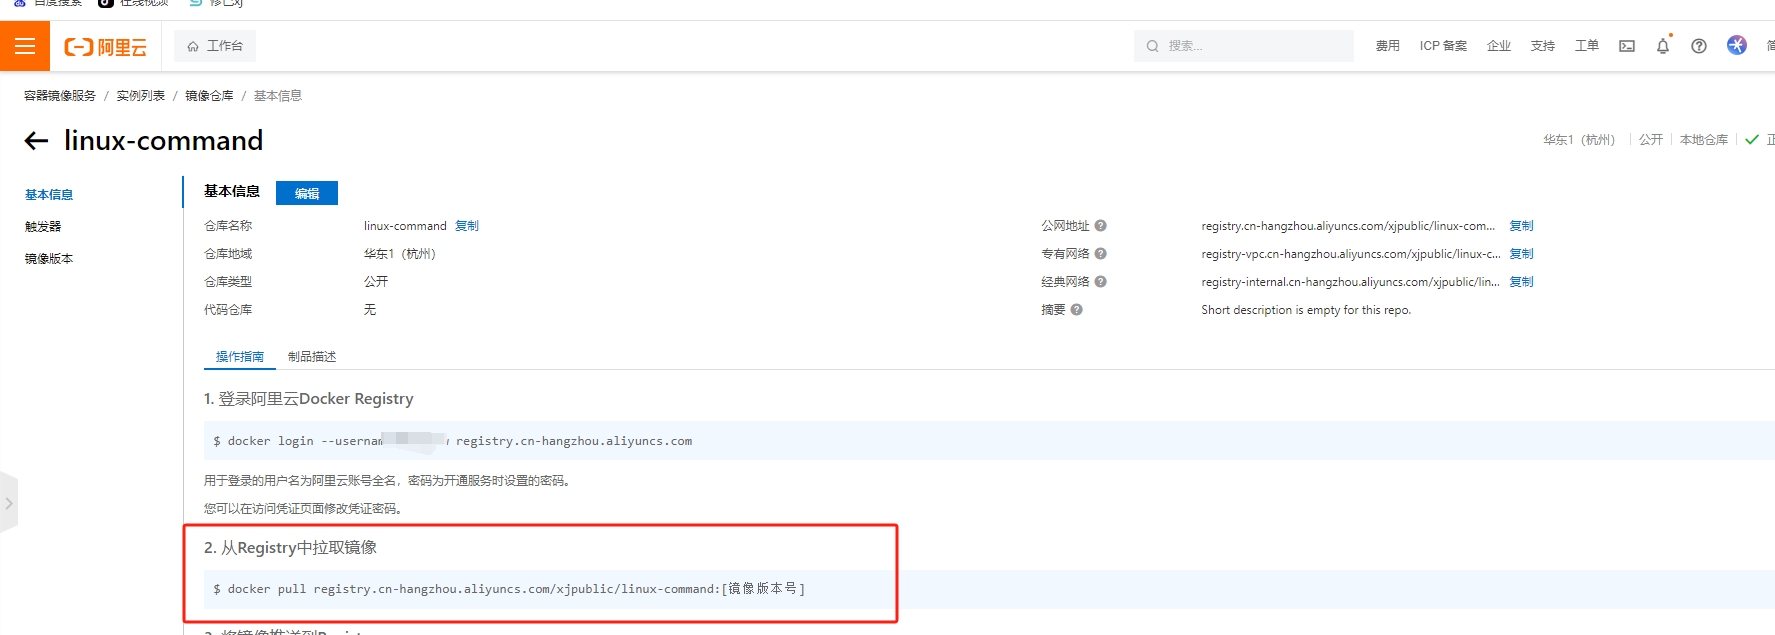This screenshot has width=1775, height=635.
Task: Open the 工作台 workbench button
Action: pyautogui.click(x=215, y=46)
